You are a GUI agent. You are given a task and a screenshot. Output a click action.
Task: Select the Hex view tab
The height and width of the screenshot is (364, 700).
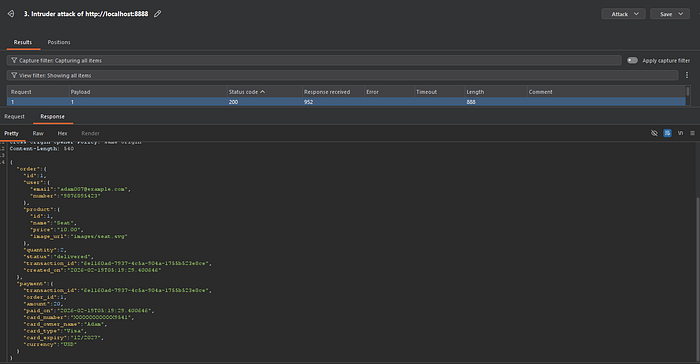[x=62, y=133]
